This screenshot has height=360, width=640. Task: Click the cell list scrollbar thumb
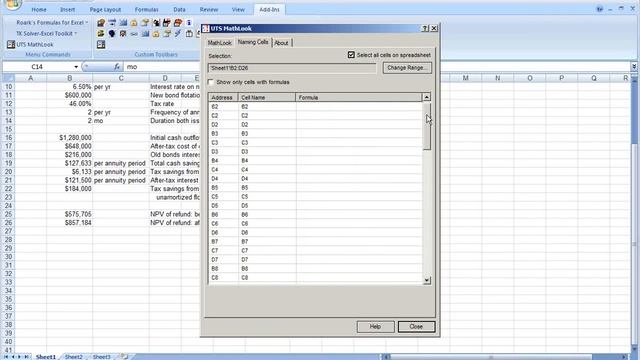(427, 126)
